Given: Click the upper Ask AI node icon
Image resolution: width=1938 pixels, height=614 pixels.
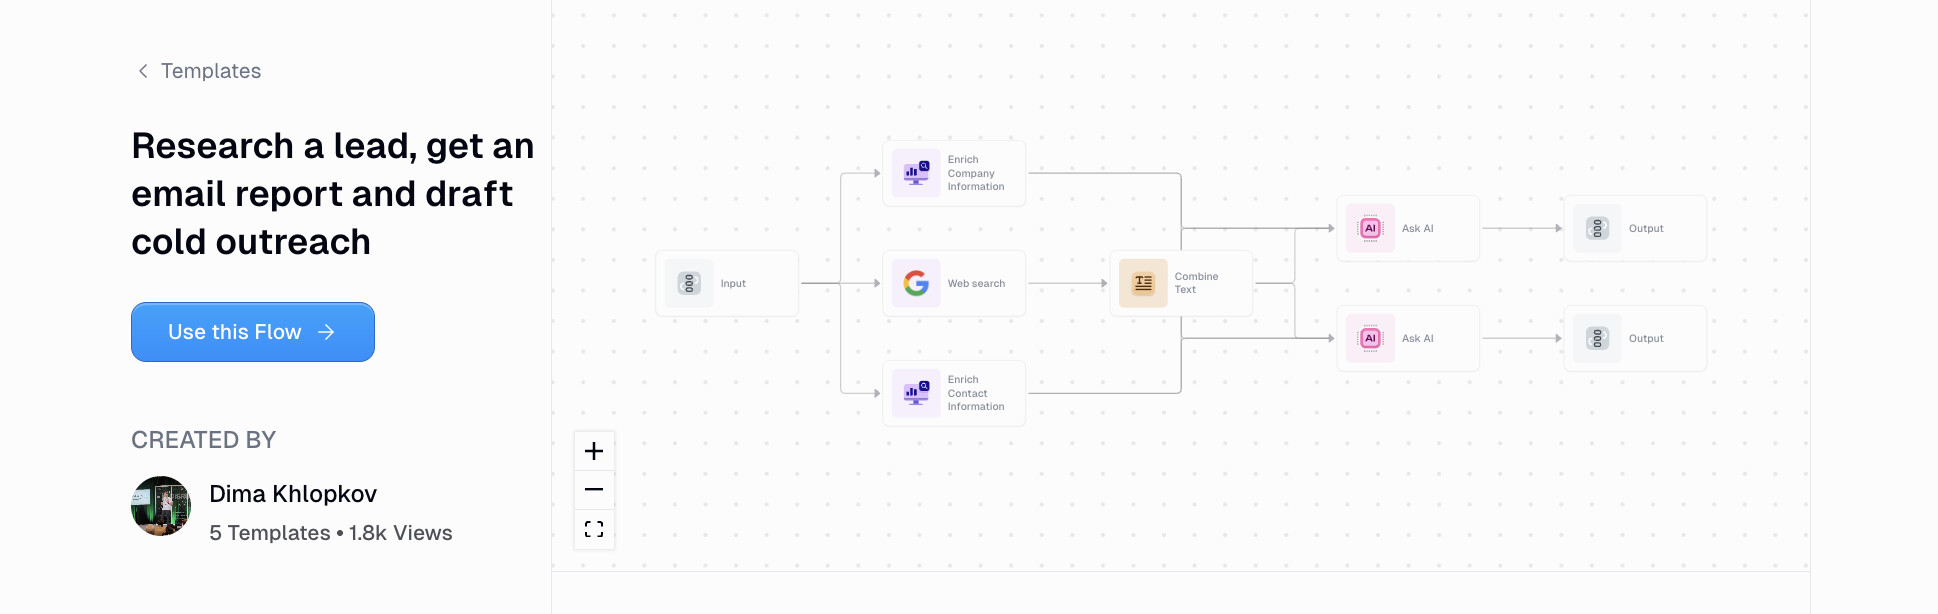Looking at the screenshot, I should click(x=1370, y=228).
